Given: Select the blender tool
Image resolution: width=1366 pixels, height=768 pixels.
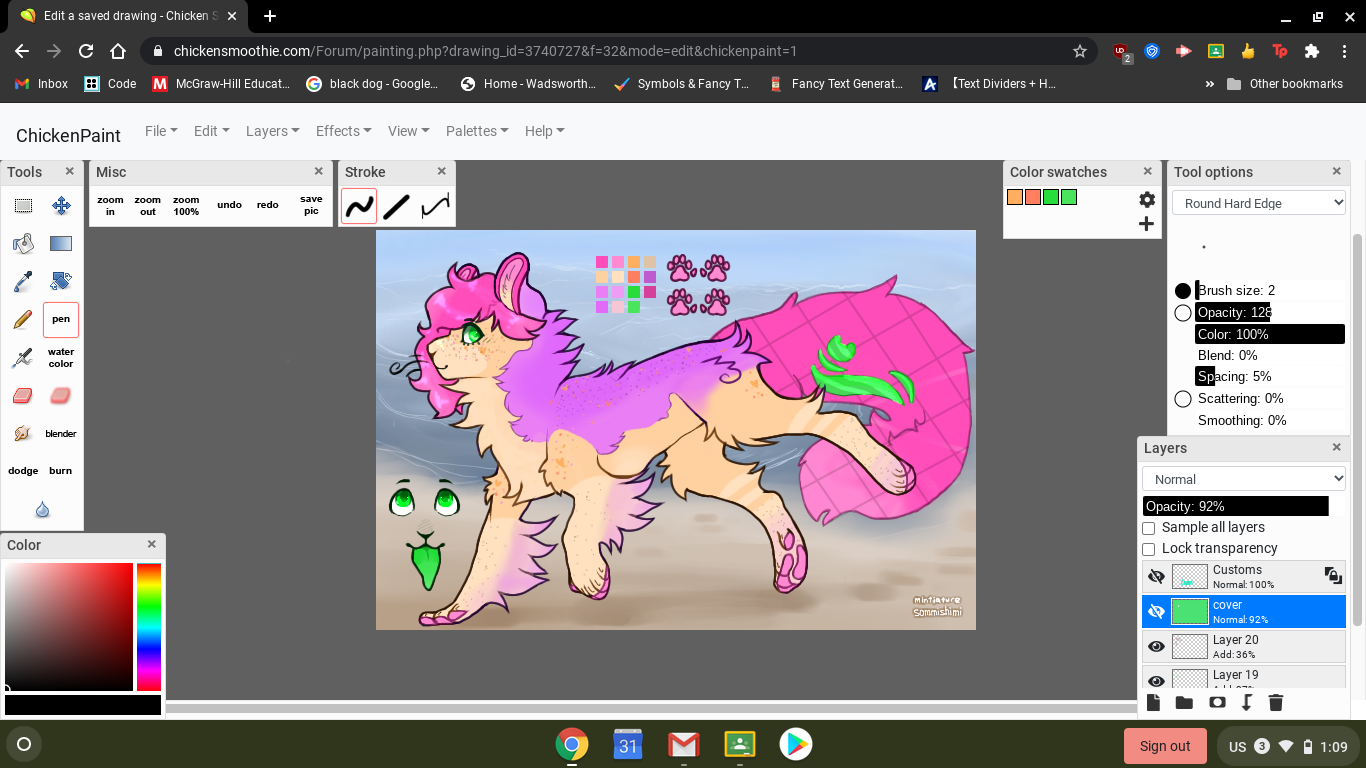Looking at the screenshot, I should [61, 433].
